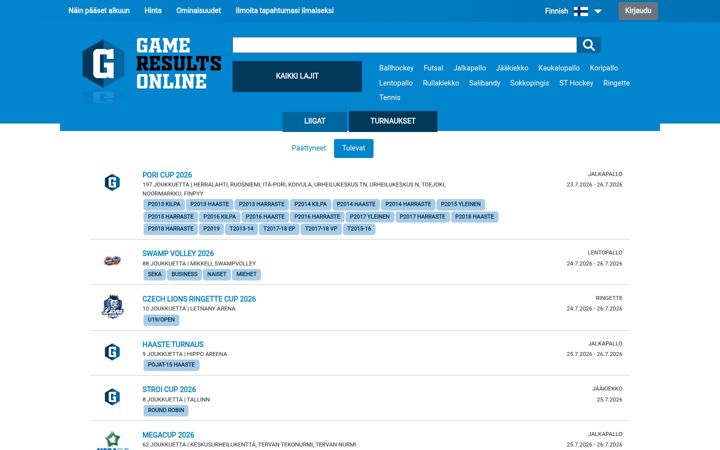
Task: Select the P2015 YLEINEN series tag
Action: click(x=461, y=204)
